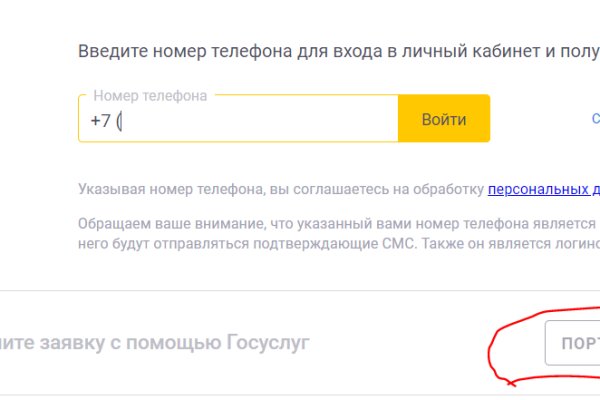
Task: Open the персональных данных link
Action: 543,189
